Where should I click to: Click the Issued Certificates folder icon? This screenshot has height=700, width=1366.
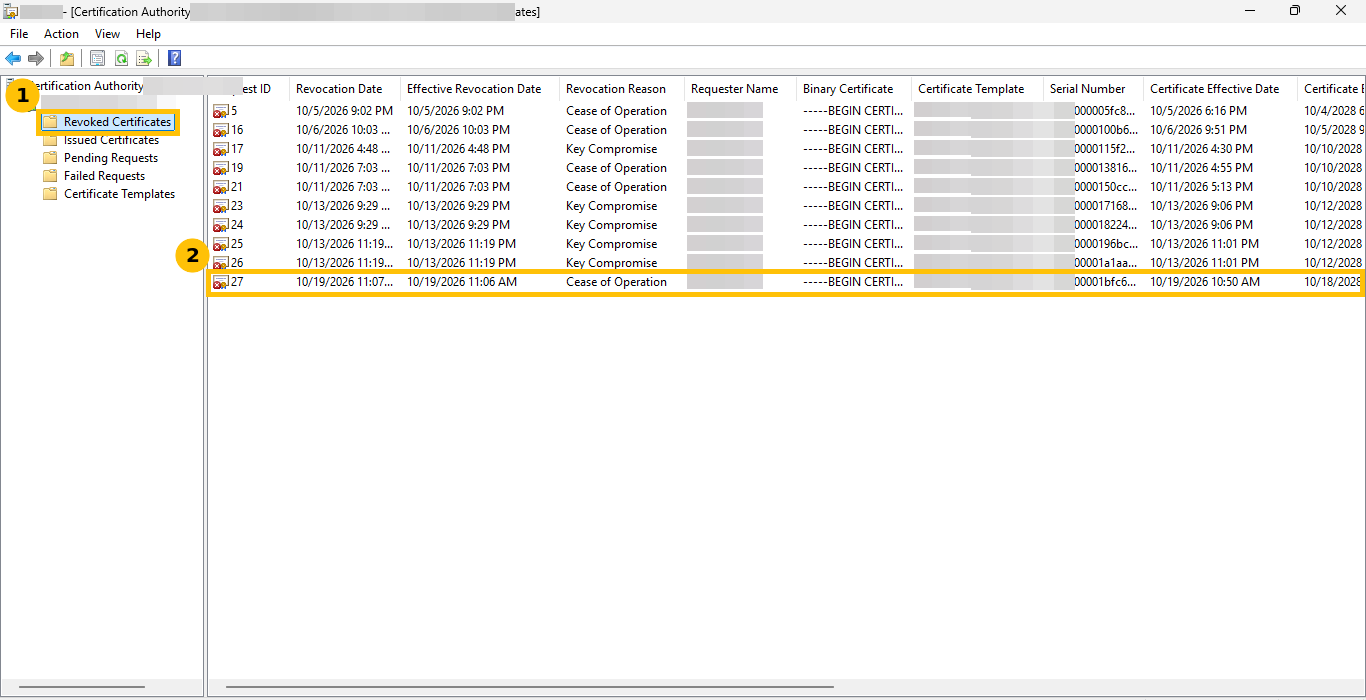[x=50, y=140]
